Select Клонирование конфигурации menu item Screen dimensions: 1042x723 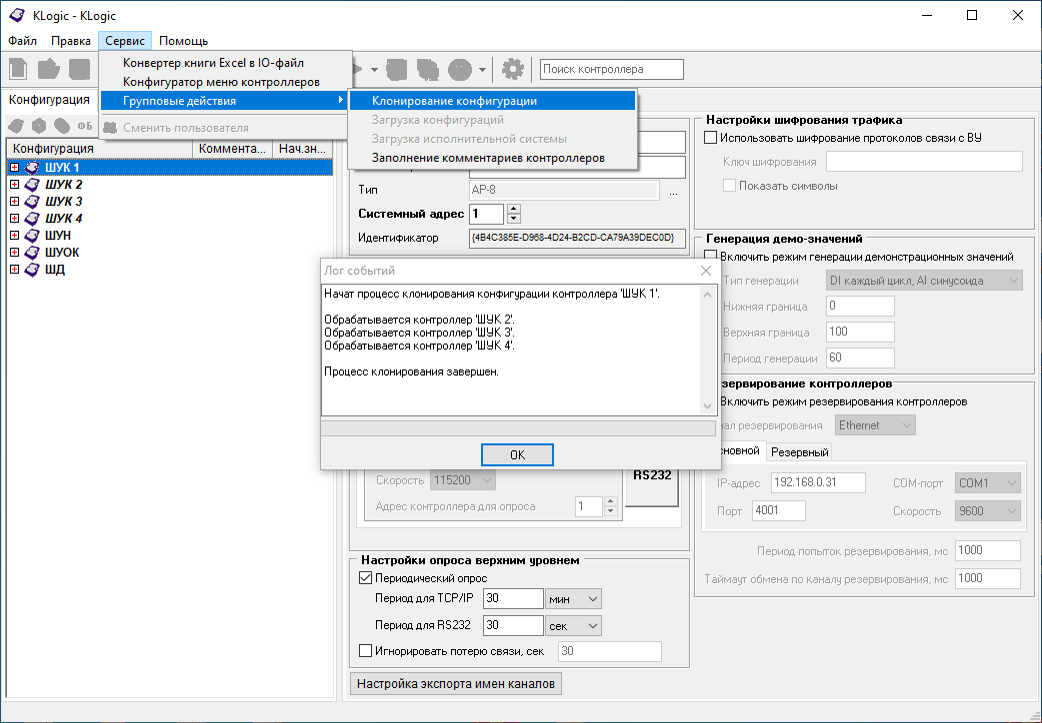[454, 101]
